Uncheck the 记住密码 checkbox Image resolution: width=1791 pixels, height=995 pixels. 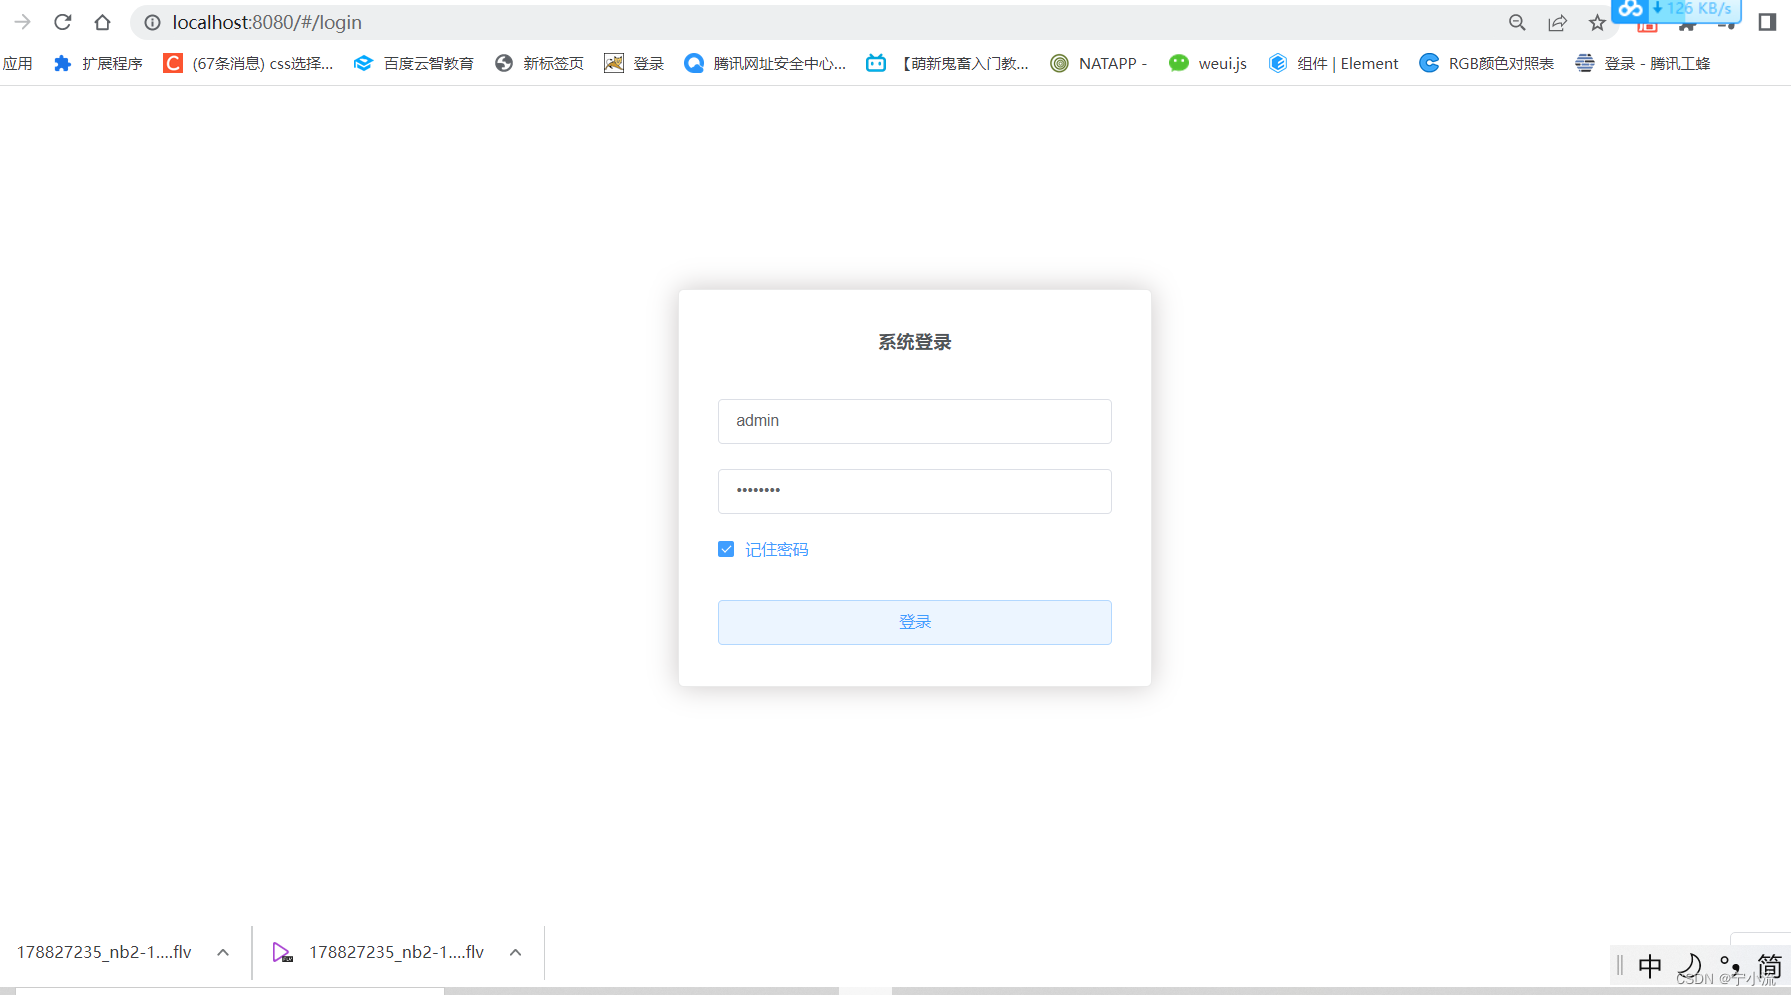pyautogui.click(x=726, y=549)
